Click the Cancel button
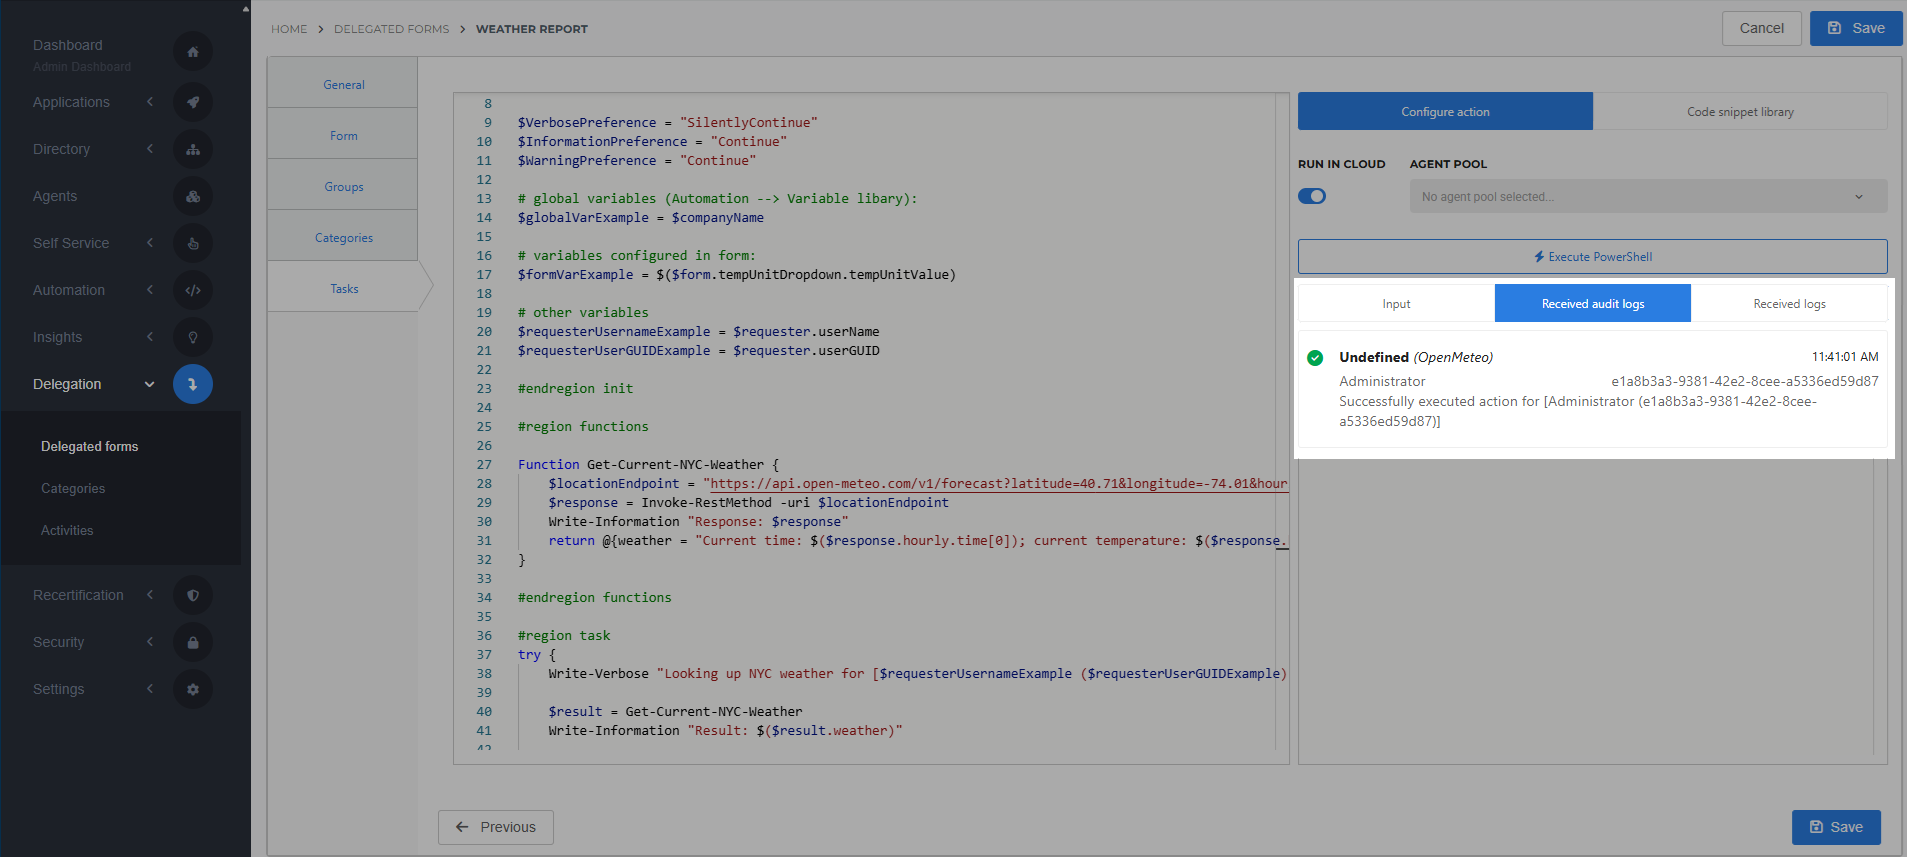The image size is (1907, 857). (1761, 28)
